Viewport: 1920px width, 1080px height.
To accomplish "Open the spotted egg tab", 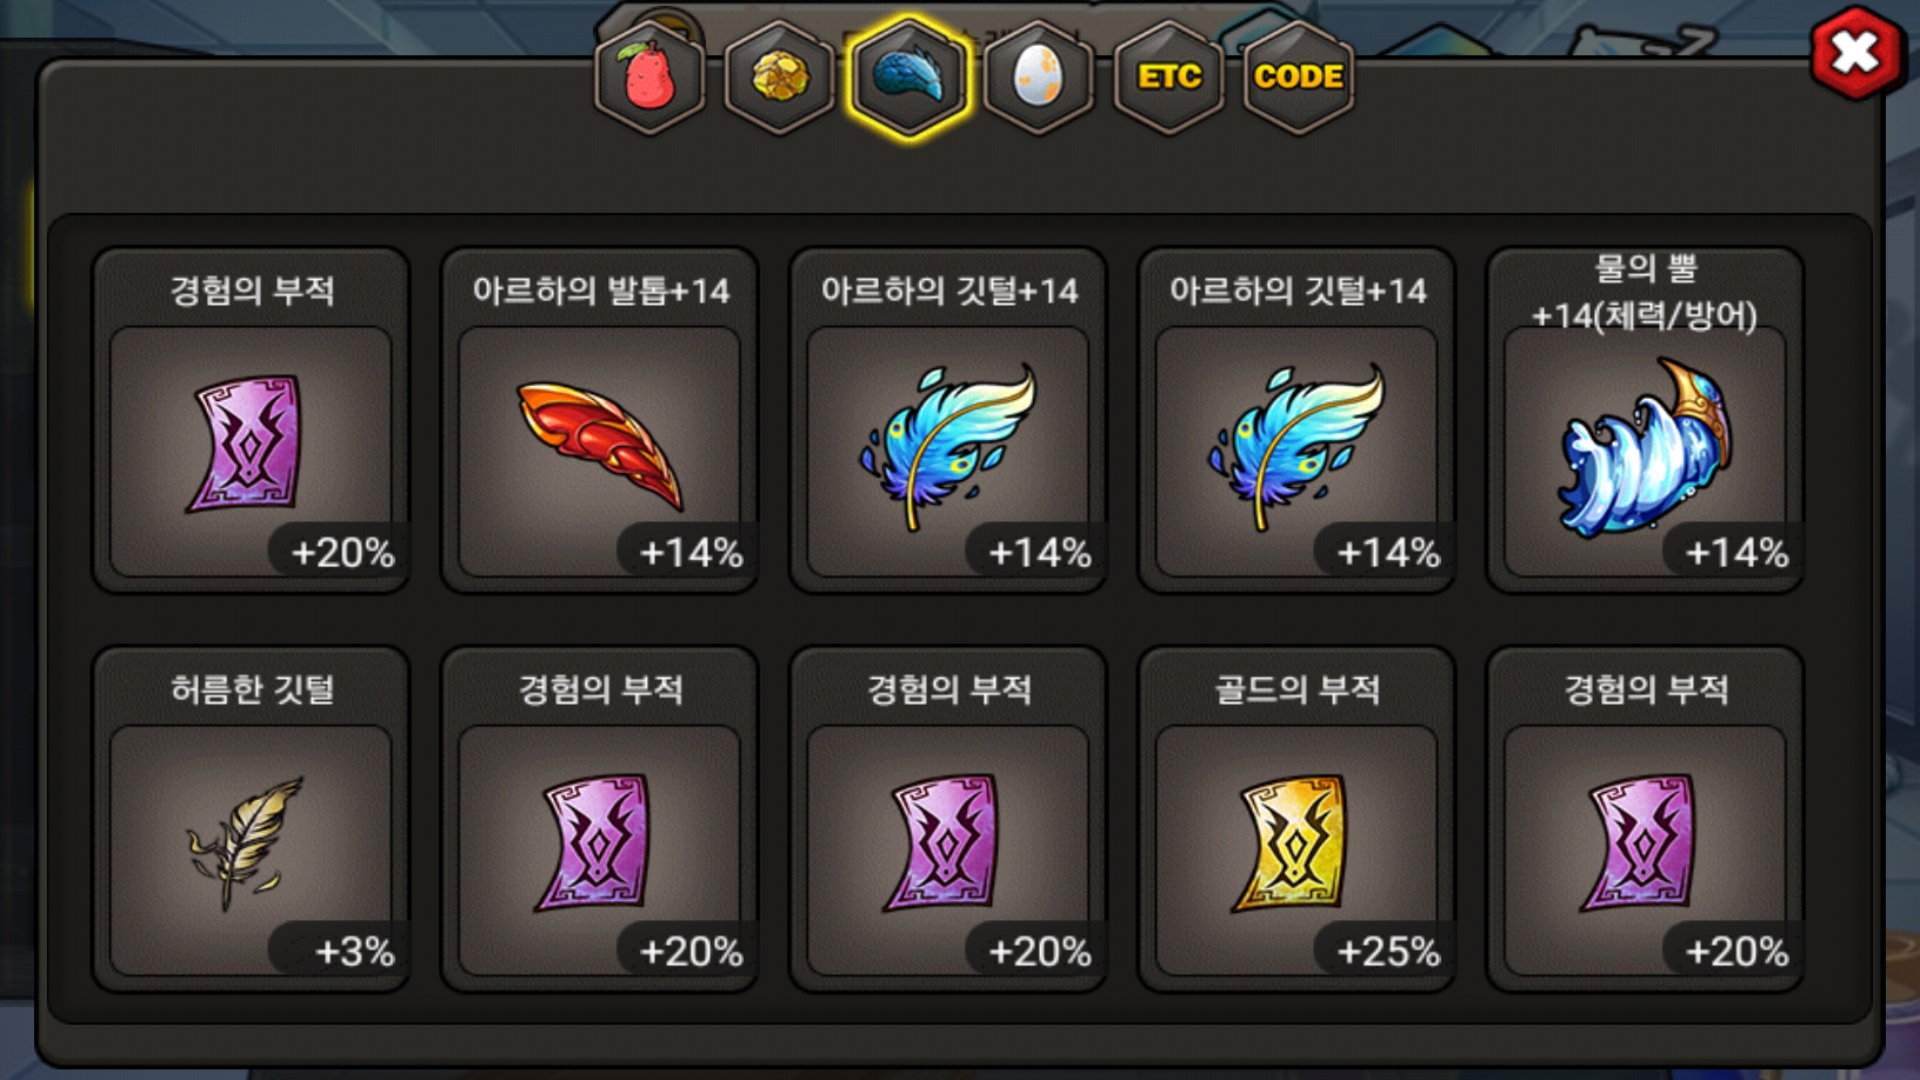I will (x=1039, y=77).
